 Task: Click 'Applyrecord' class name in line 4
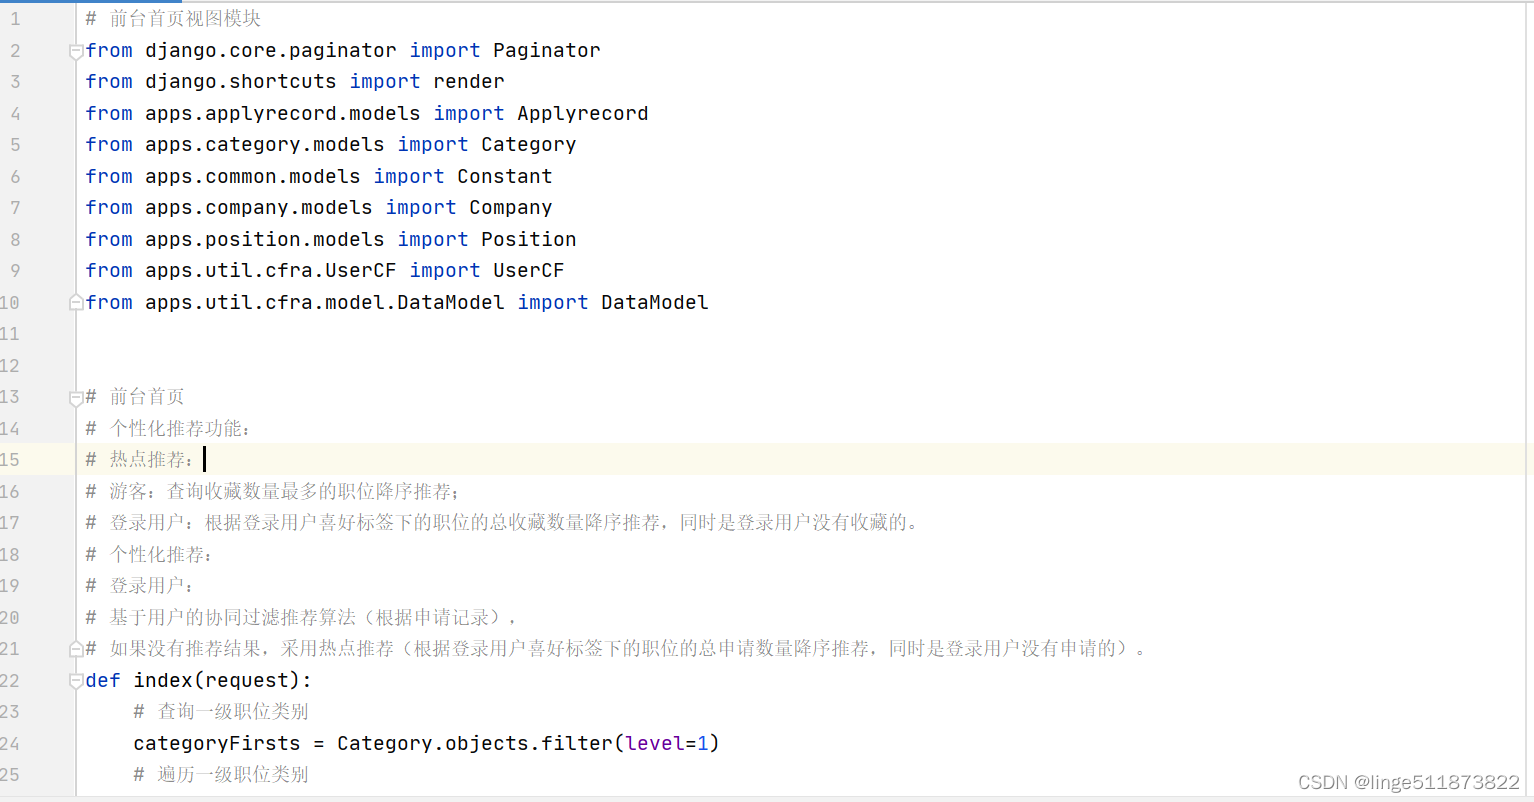point(583,113)
